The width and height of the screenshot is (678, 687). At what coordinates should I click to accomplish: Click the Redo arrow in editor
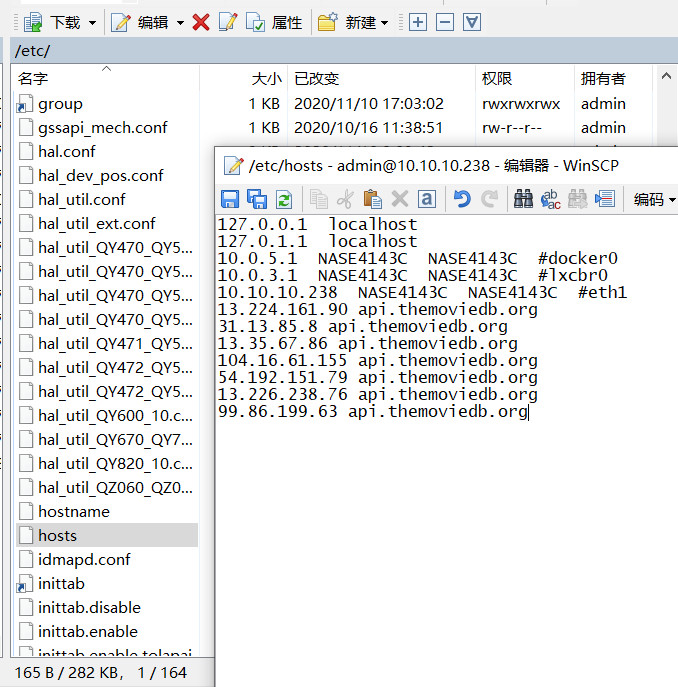(489, 200)
